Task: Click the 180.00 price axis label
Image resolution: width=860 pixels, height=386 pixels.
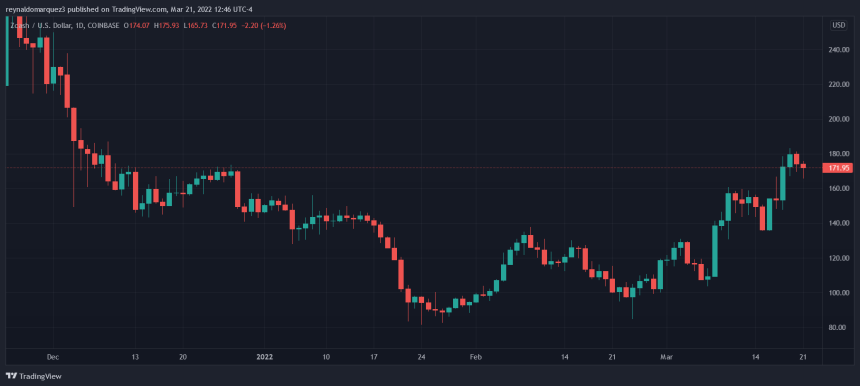Action: (x=840, y=154)
